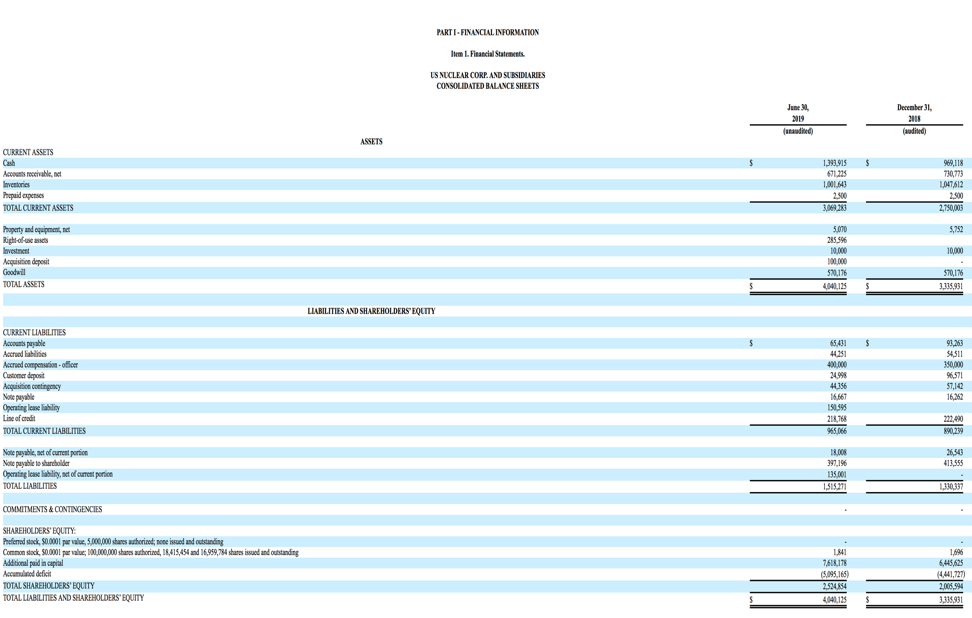Viewport: 972px width, 618px height.
Task: Click the 'TOTAL CURRENT ASSETS' row label
Action: [x=38, y=208]
